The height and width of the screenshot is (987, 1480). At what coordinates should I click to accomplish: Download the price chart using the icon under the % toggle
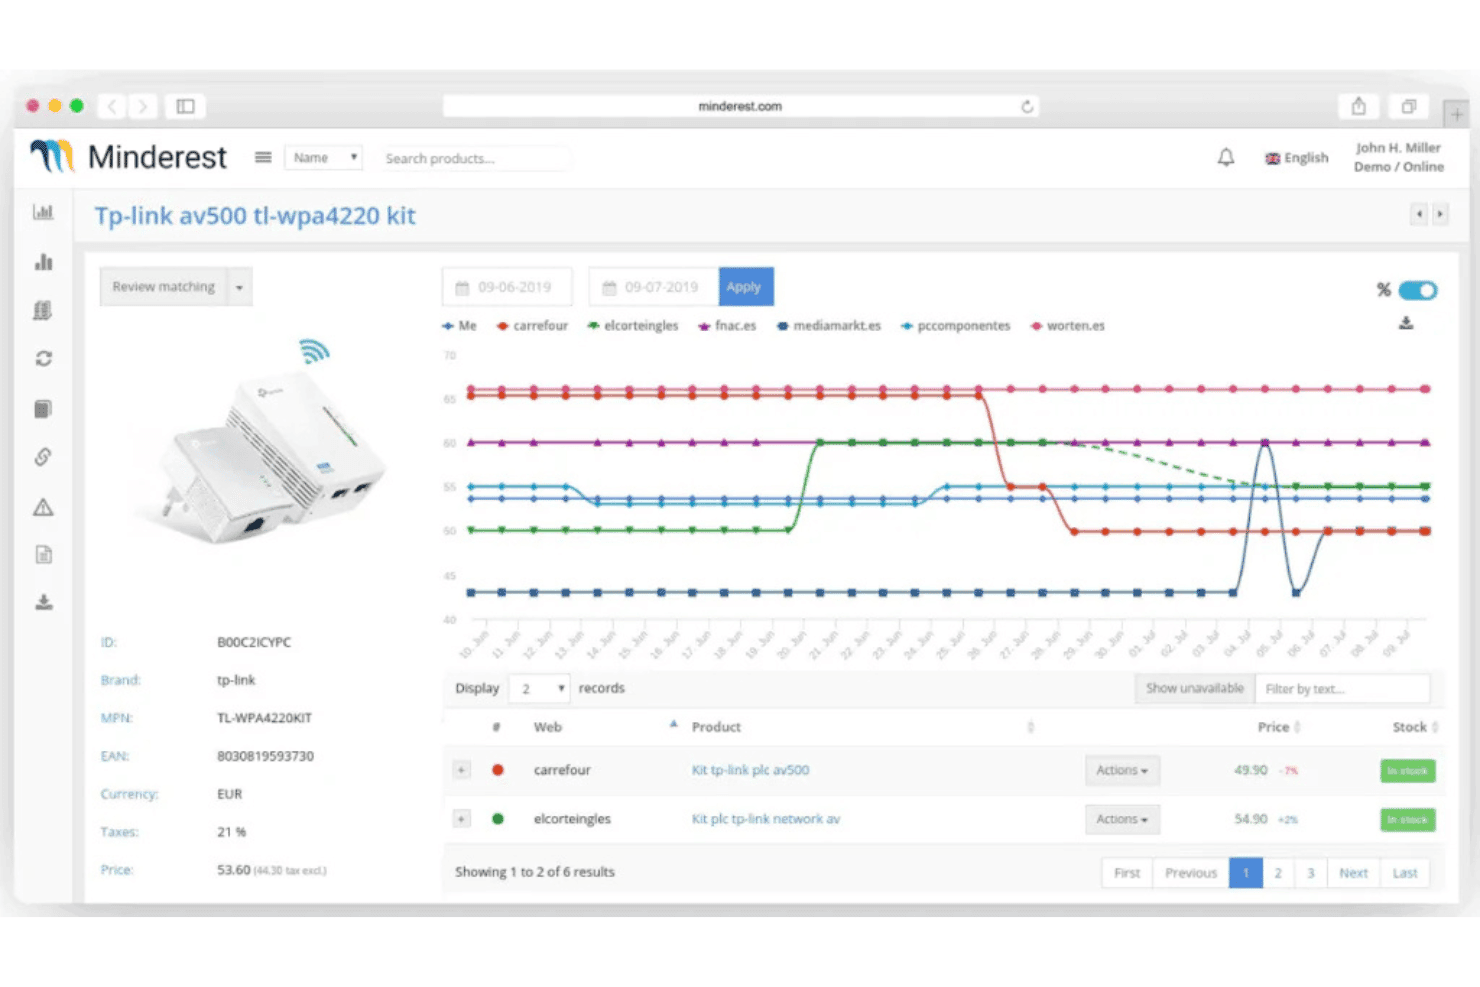[x=1406, y=323]
